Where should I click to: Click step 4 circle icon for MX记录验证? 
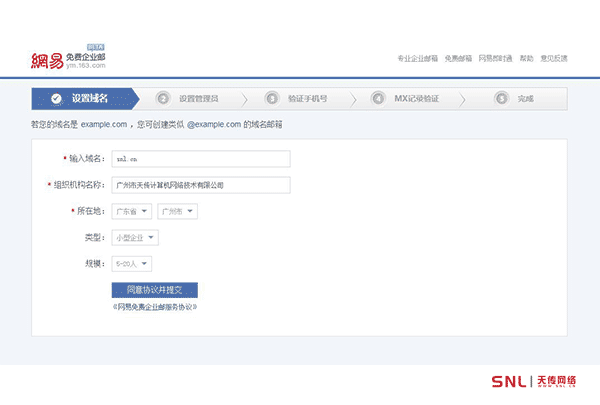point(378,99)
